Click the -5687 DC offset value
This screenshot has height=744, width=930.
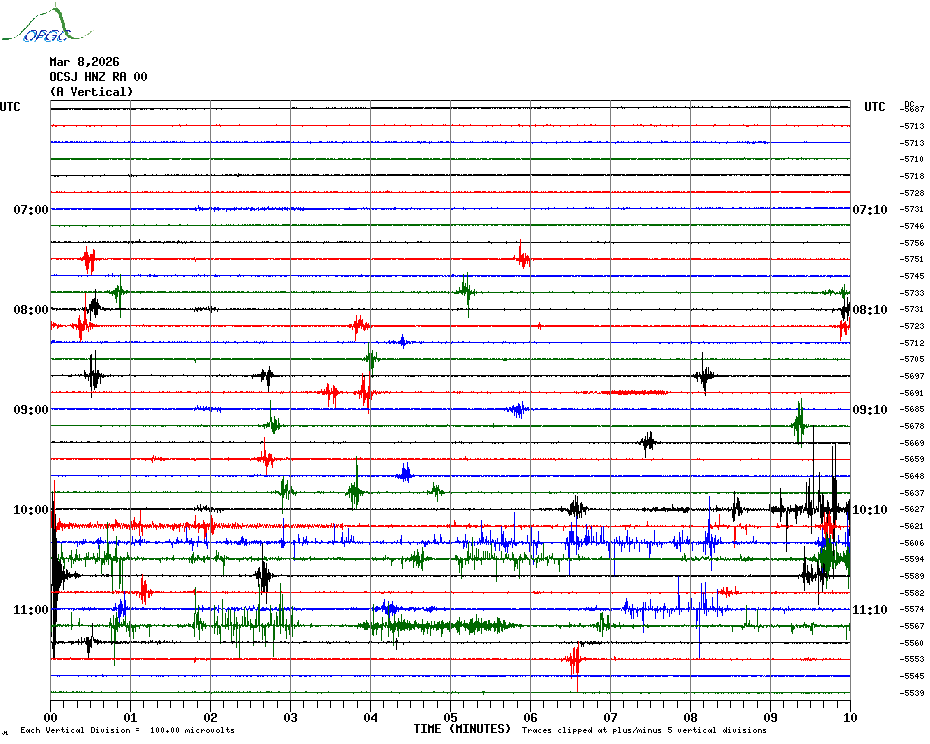[912, 109]
